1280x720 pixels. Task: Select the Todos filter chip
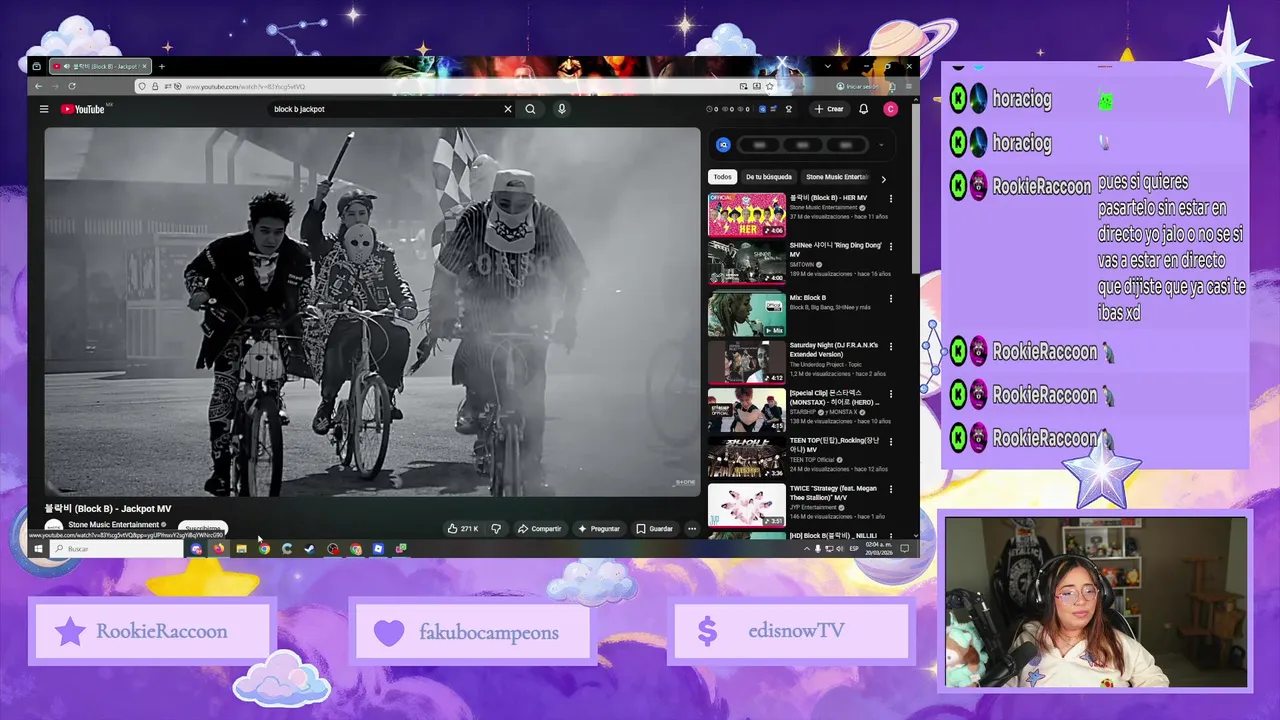[x=722, y=177]
